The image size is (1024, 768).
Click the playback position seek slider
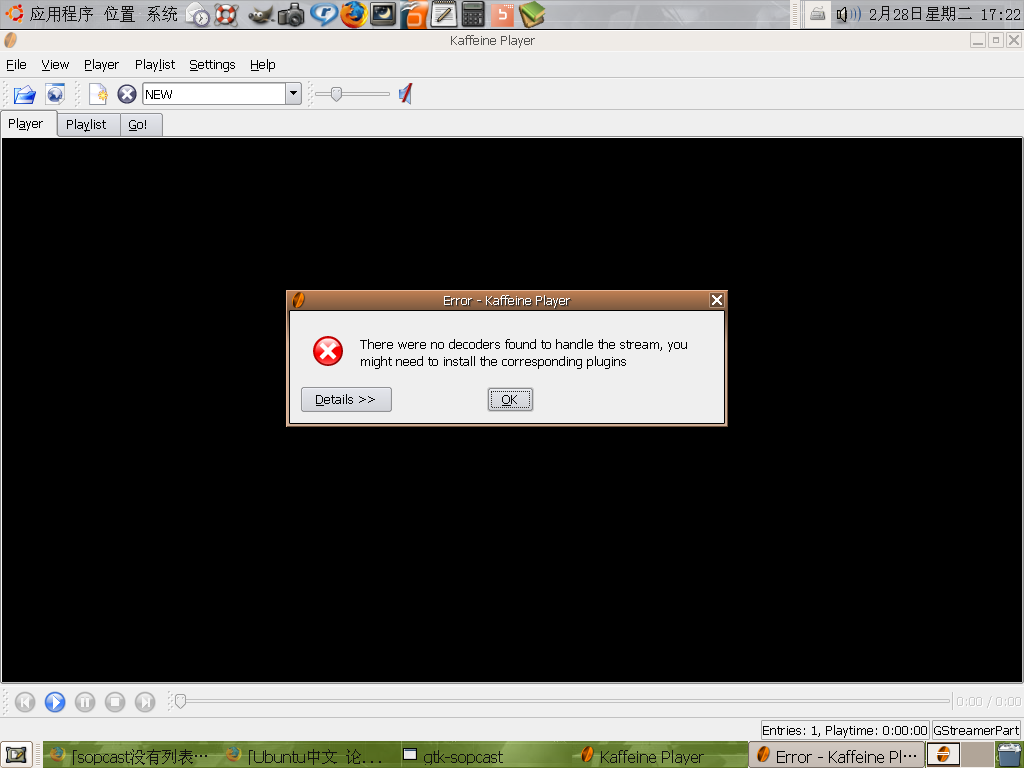(x=562, y=701)
